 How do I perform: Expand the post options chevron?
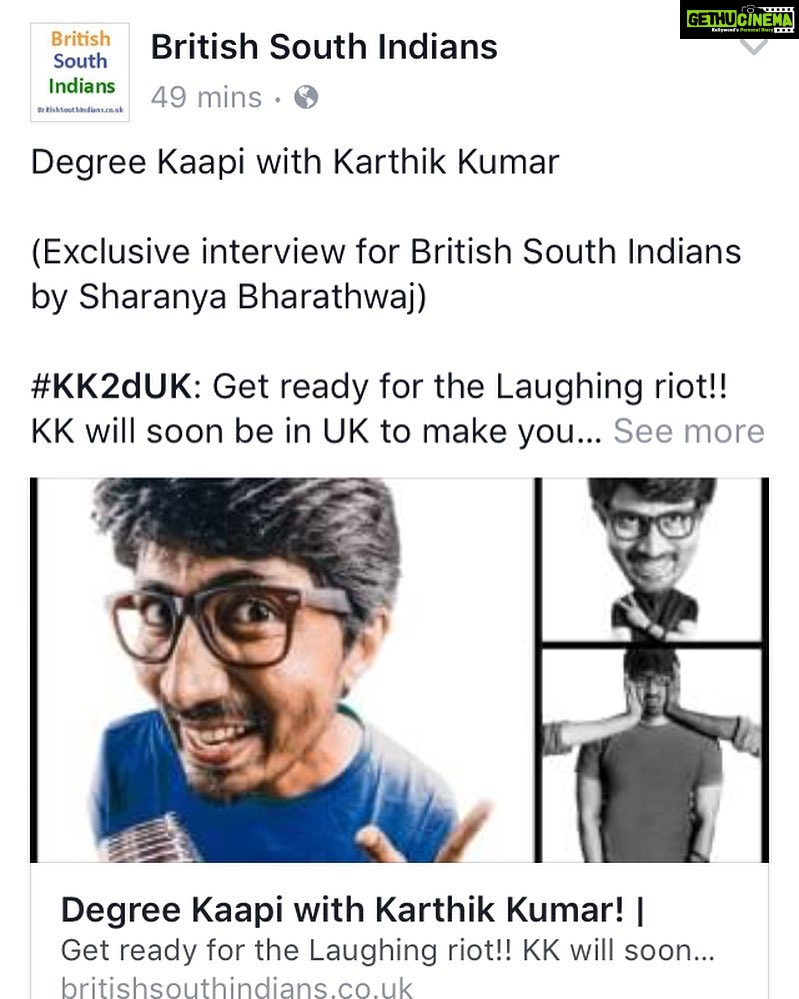click(x=754, y=47)
